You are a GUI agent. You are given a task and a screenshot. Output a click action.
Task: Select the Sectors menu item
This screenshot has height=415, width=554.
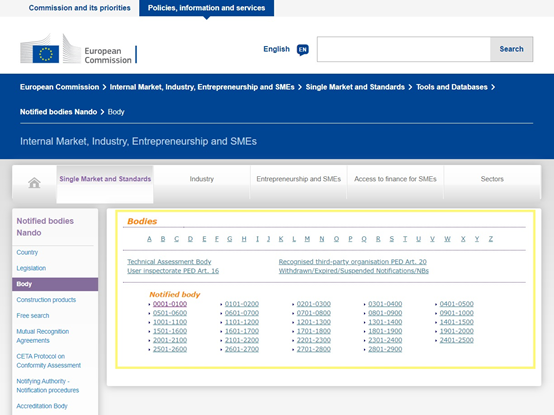[492, 179]
